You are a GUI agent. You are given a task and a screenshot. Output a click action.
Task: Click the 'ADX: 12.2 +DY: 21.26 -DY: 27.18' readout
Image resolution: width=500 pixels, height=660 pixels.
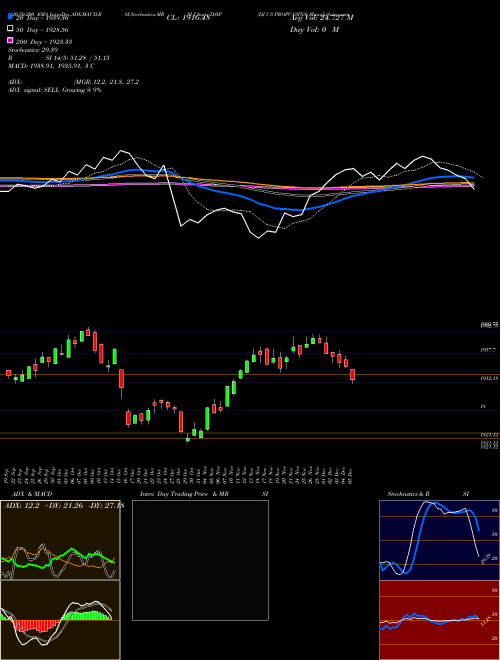point(64,506)
